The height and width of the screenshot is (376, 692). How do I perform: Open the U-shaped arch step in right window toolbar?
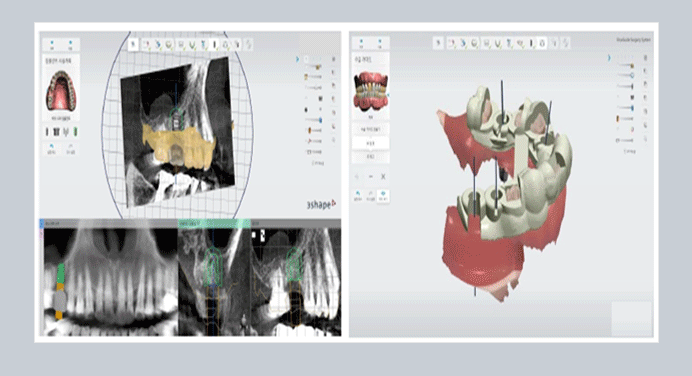[x=497, y=43]
